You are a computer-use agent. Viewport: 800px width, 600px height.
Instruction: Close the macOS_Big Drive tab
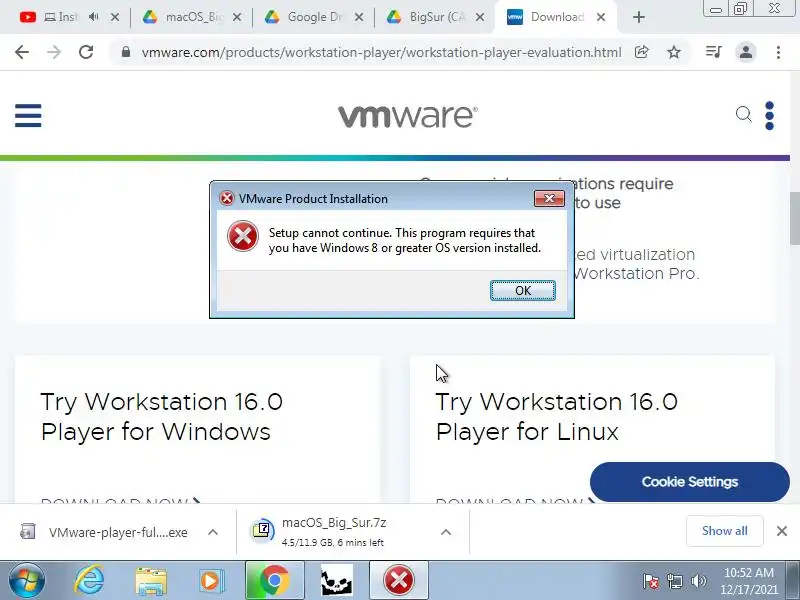tap(237, 17)
